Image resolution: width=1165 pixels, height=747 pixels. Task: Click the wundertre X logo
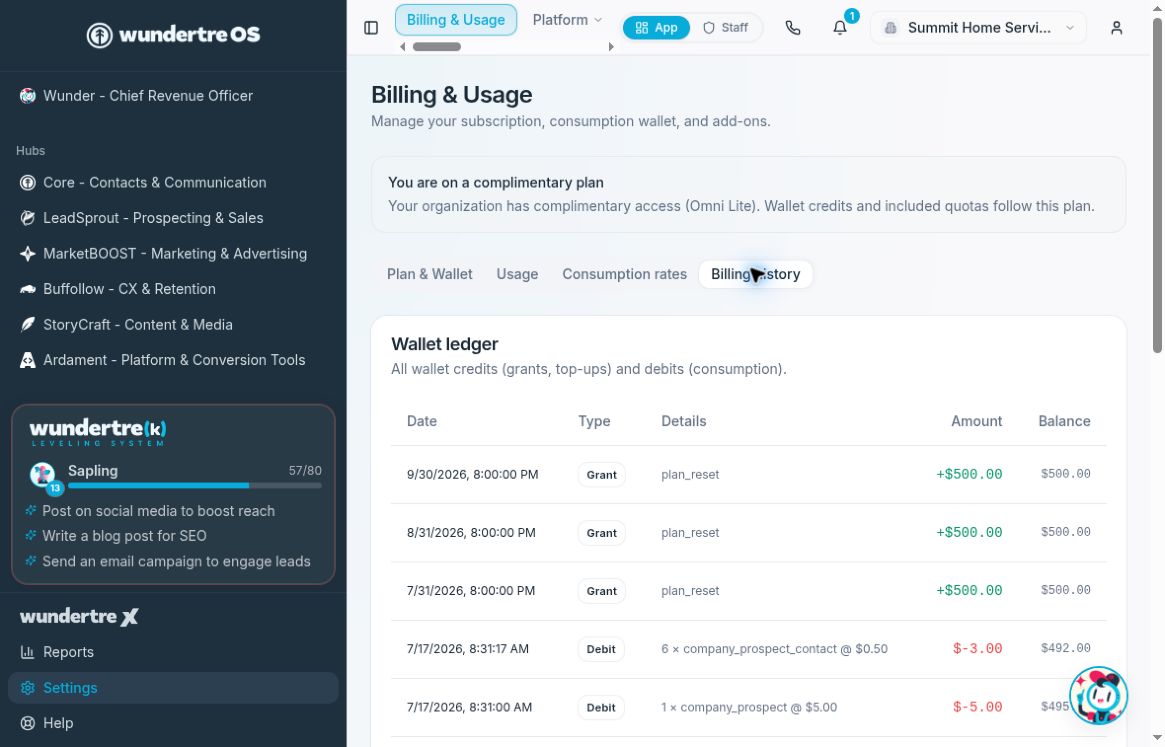coord(79,616)
